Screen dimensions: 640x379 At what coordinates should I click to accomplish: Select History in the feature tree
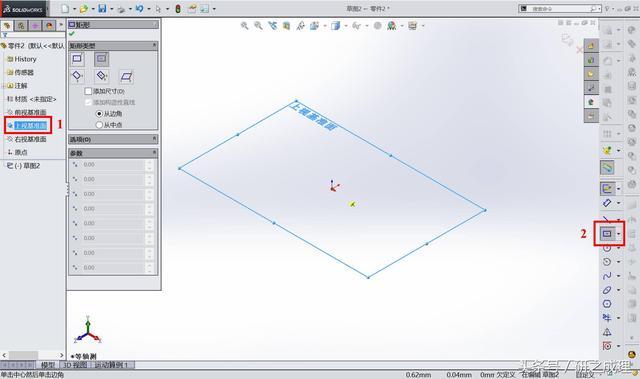(25, 59)
